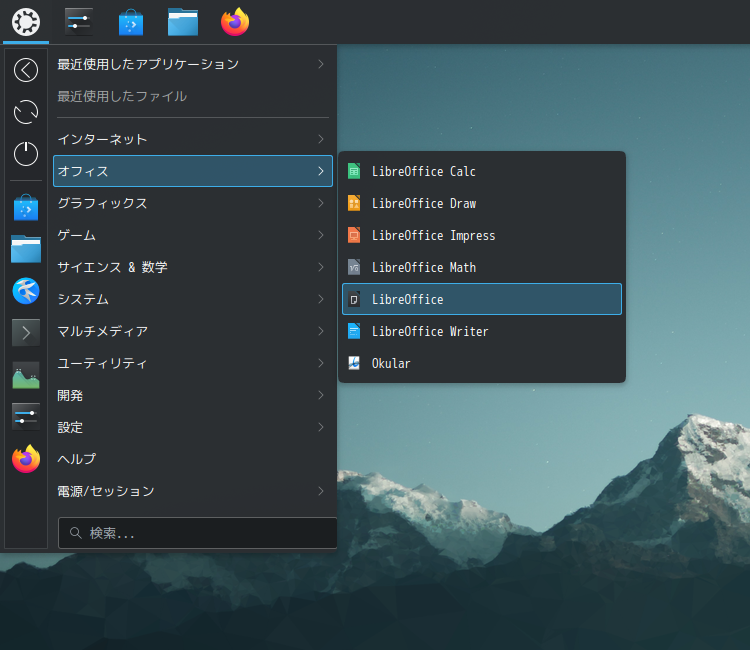Screen dimensions: 750x650
Task: Expand 電源/セッション category chevron
Action: tap(321, 491)
